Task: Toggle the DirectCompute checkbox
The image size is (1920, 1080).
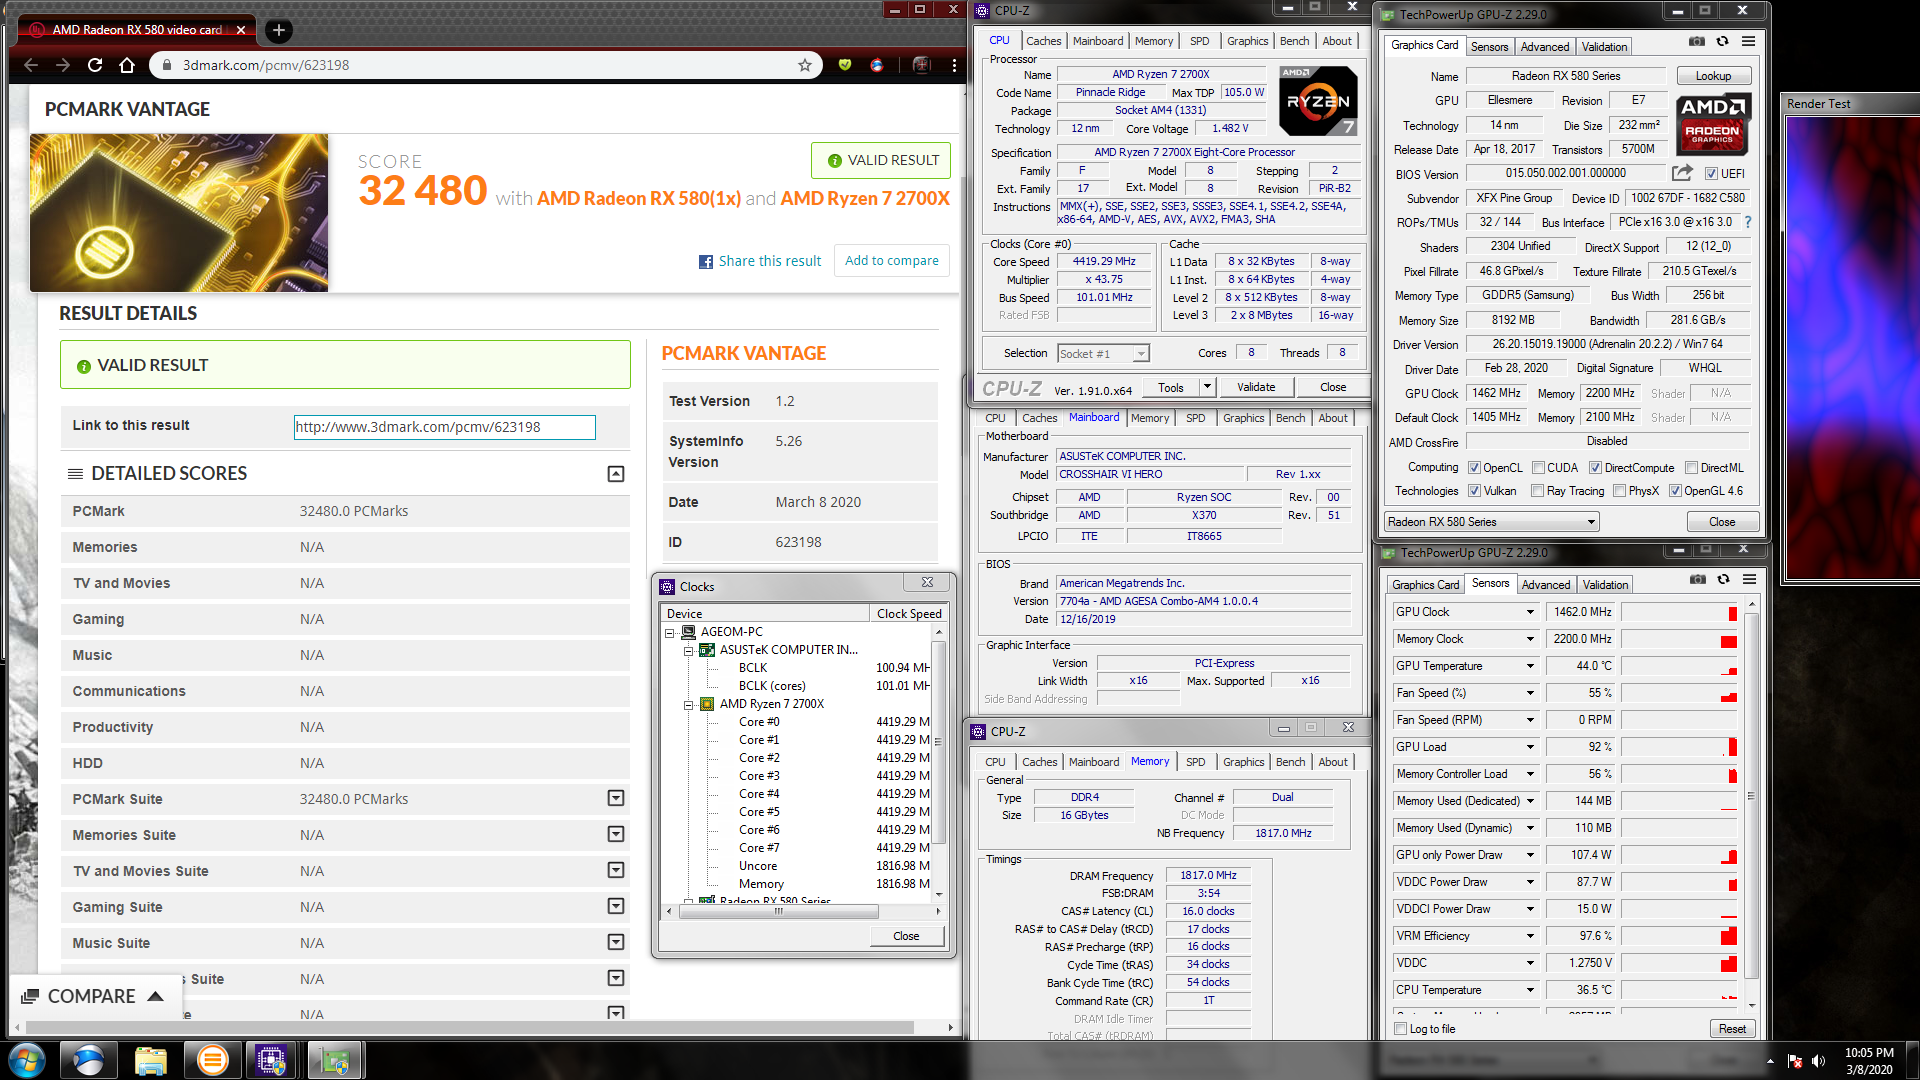Action: (x=1595, y=468)
